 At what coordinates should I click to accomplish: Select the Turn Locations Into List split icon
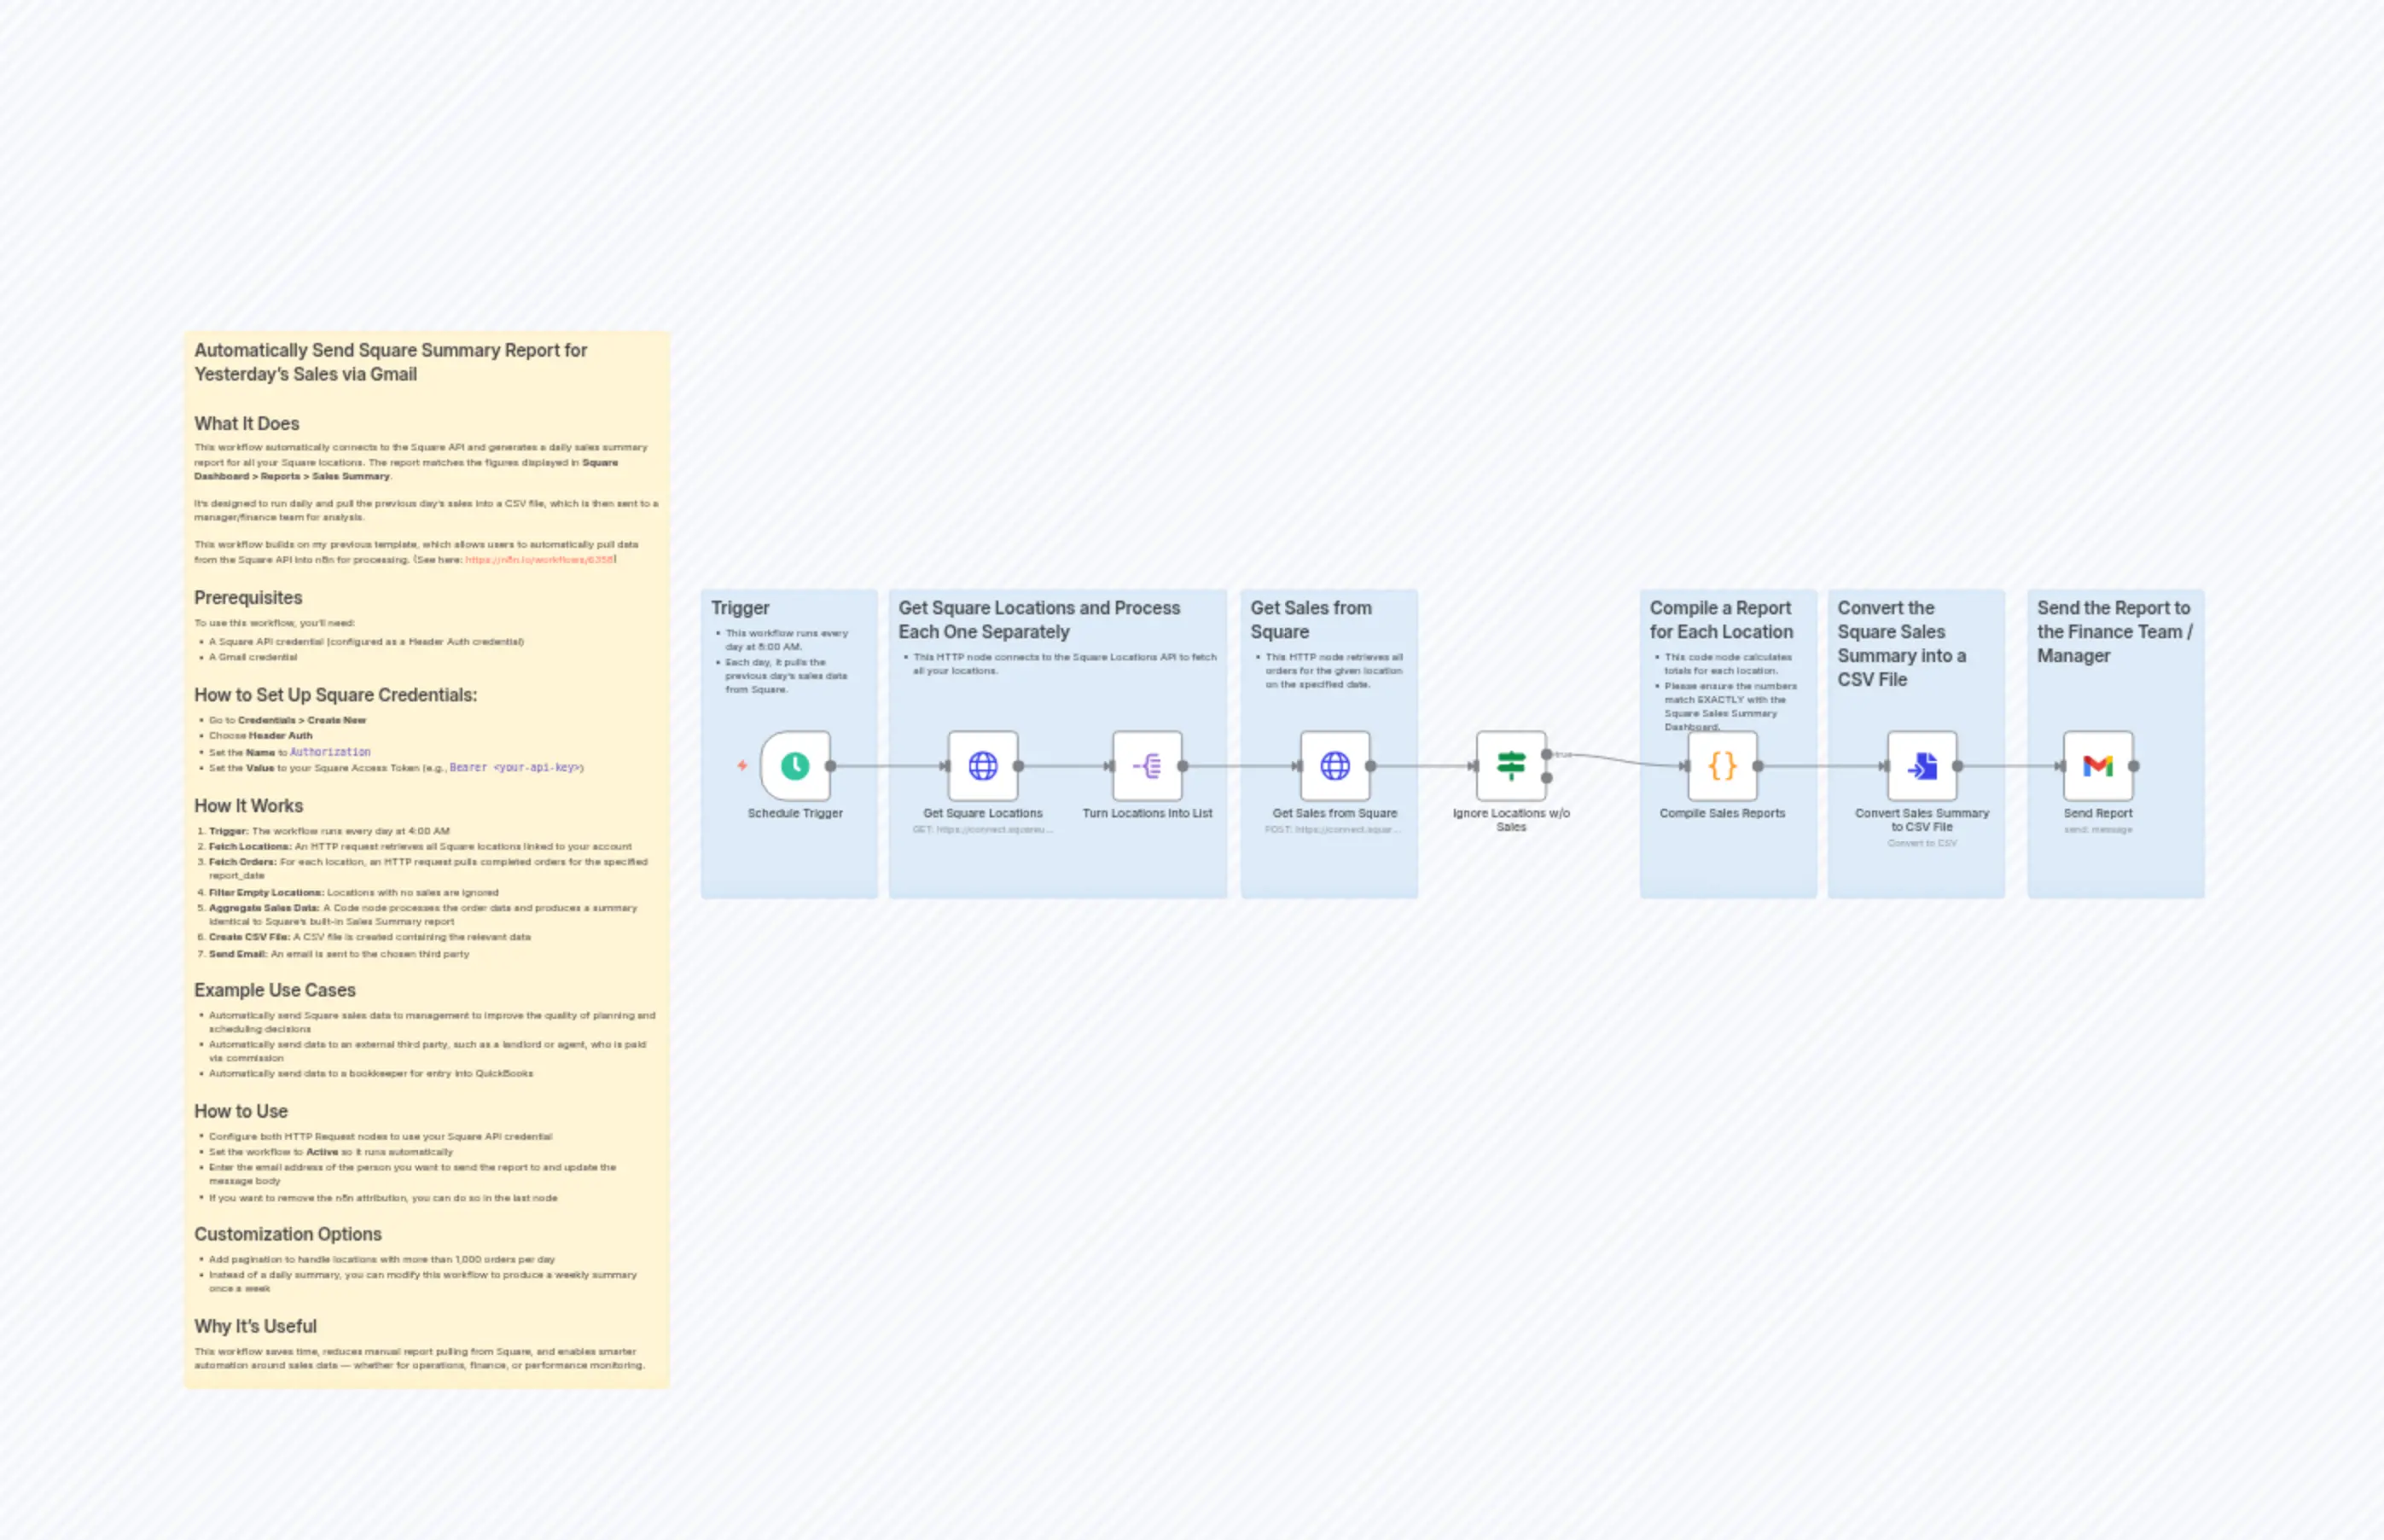pos(1148,765)
